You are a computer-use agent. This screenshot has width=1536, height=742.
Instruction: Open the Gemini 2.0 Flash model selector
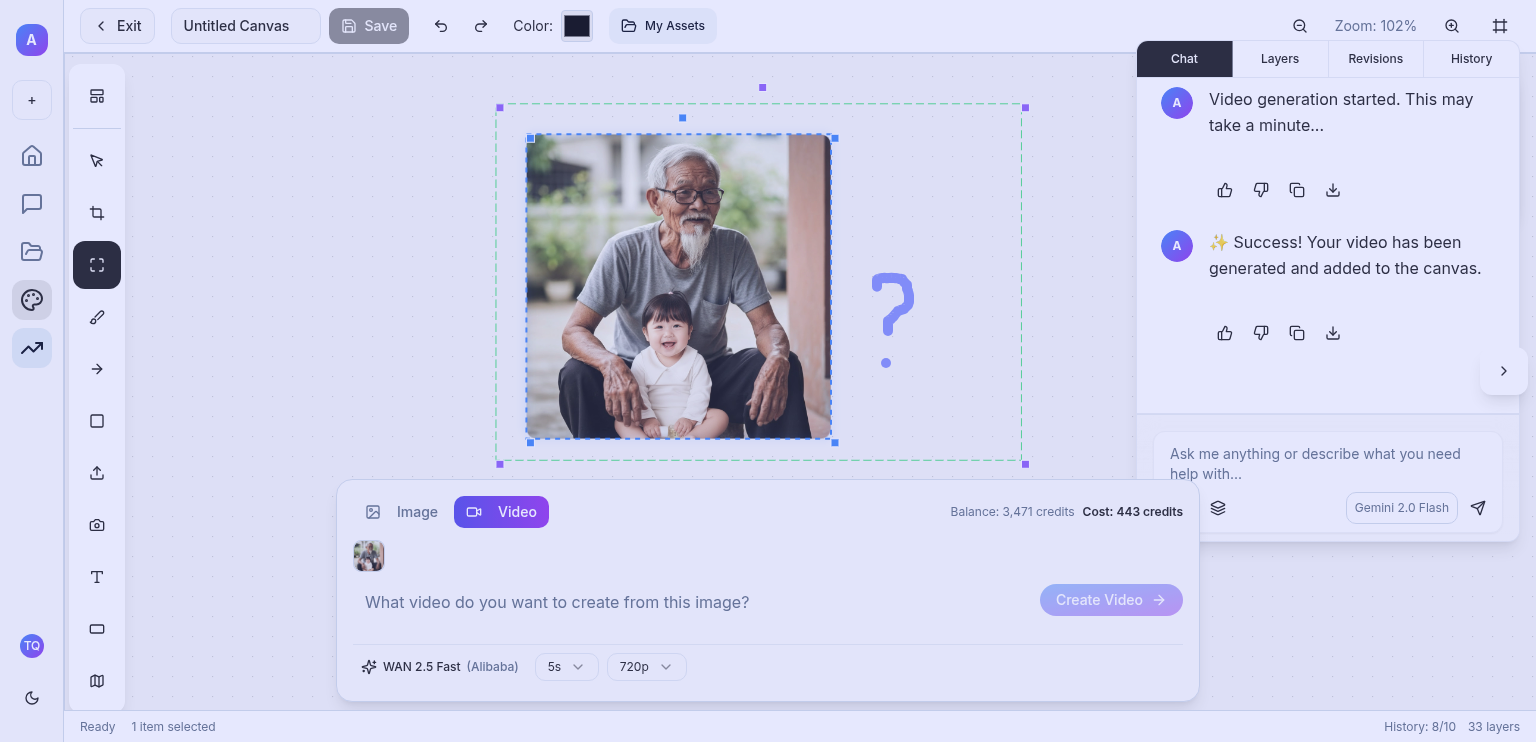pyautogui.click(x=1401, y=508)
